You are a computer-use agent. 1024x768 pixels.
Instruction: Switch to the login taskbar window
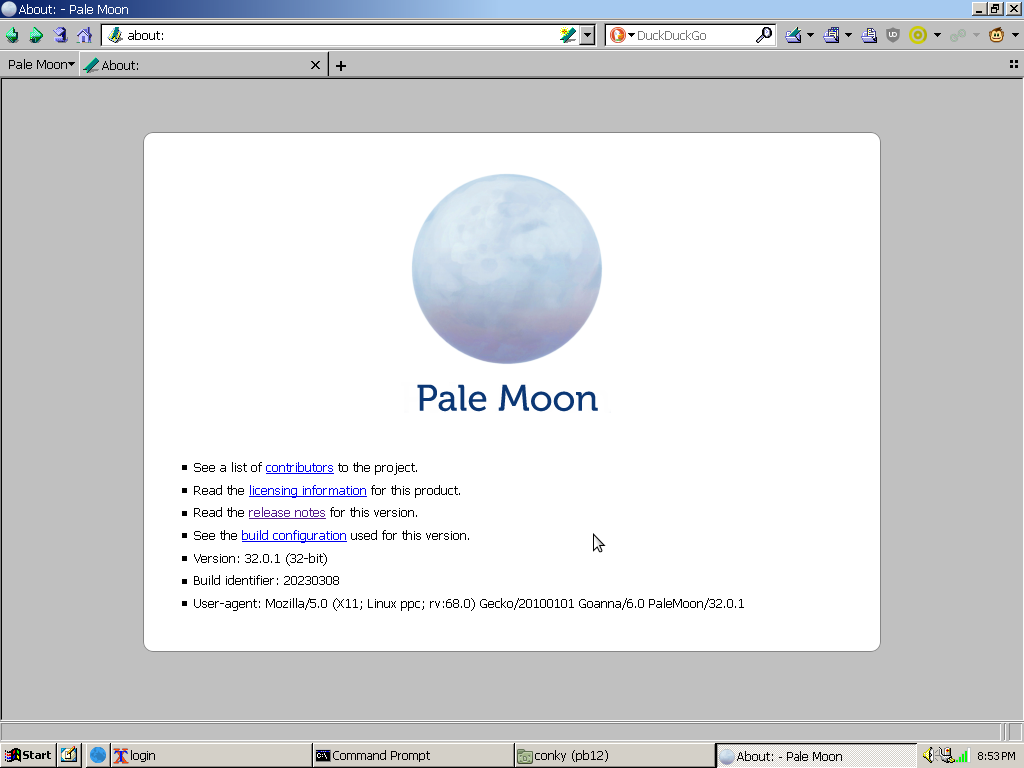point(210,756)
